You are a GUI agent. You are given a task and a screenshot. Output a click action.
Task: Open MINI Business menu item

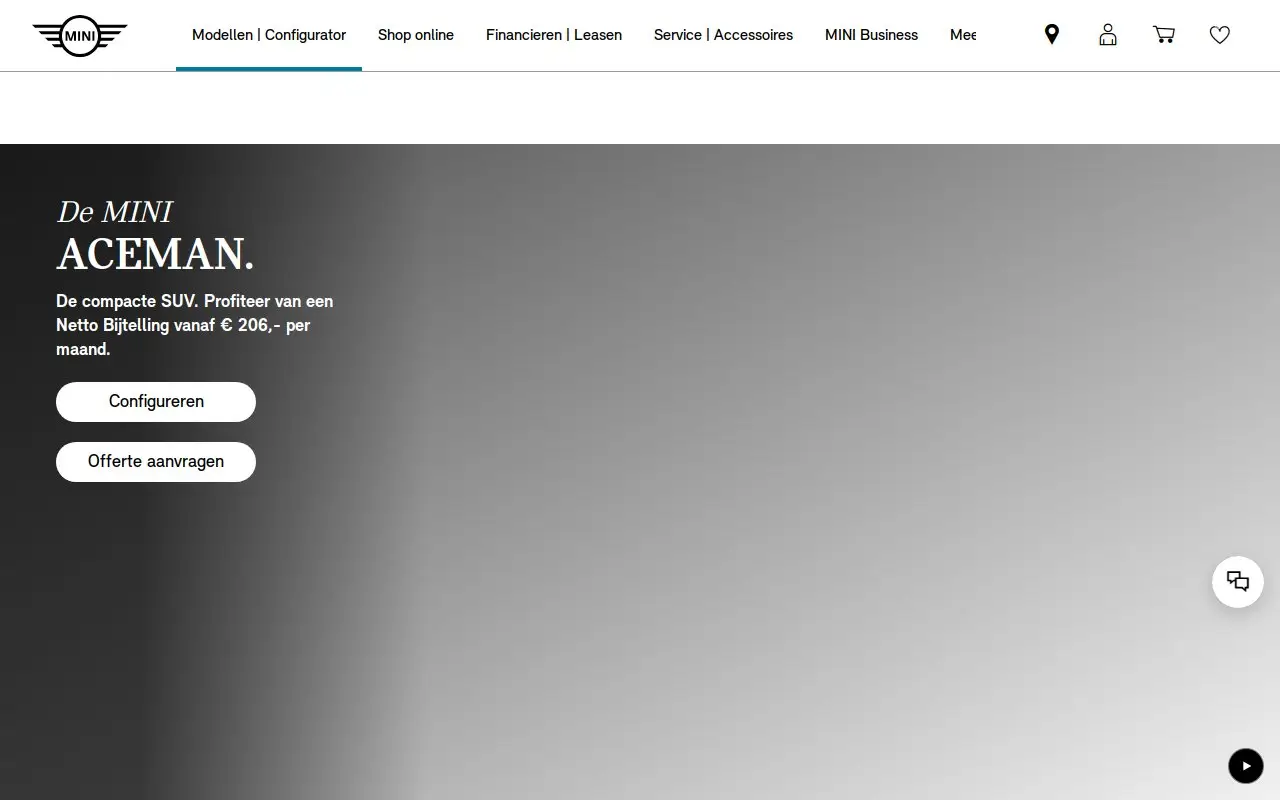point(871,35)
